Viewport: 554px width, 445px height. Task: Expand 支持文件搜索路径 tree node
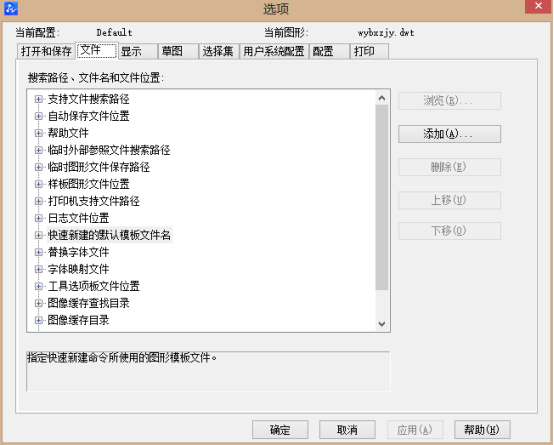click(39, 99)
